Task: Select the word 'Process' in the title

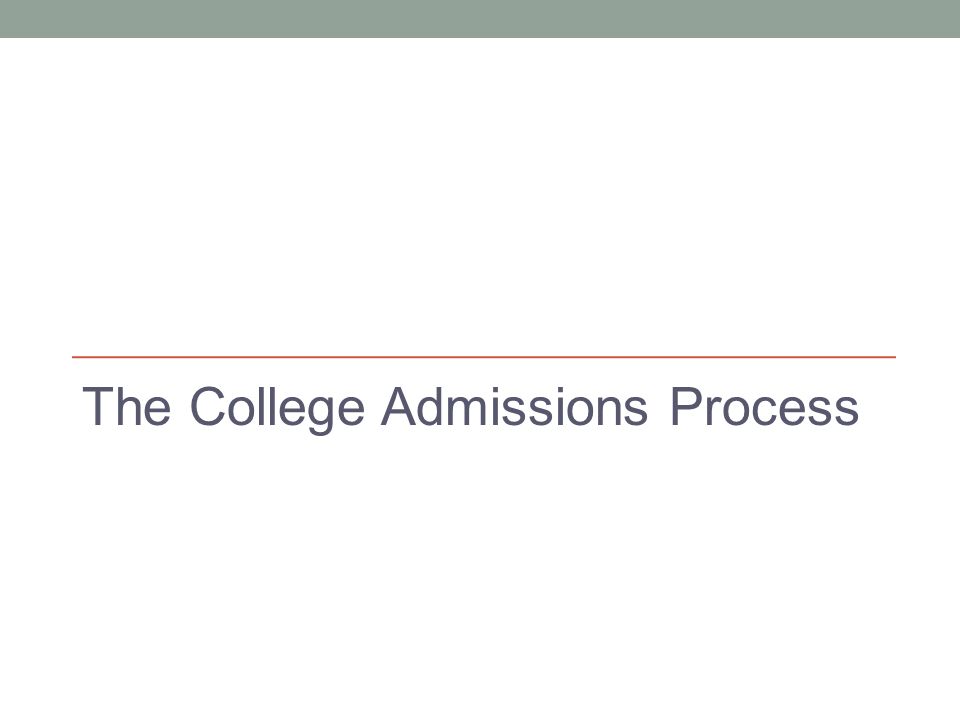Action: point(765,406)
